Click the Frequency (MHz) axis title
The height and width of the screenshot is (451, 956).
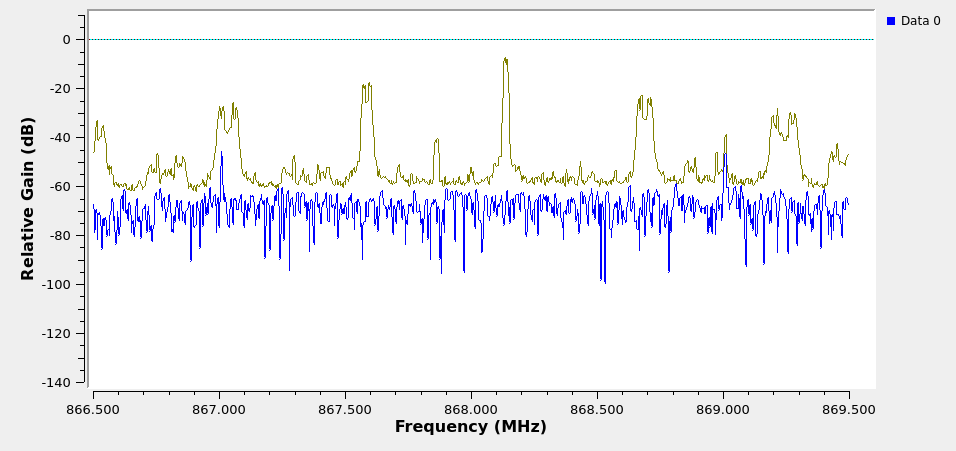(470, 427)
